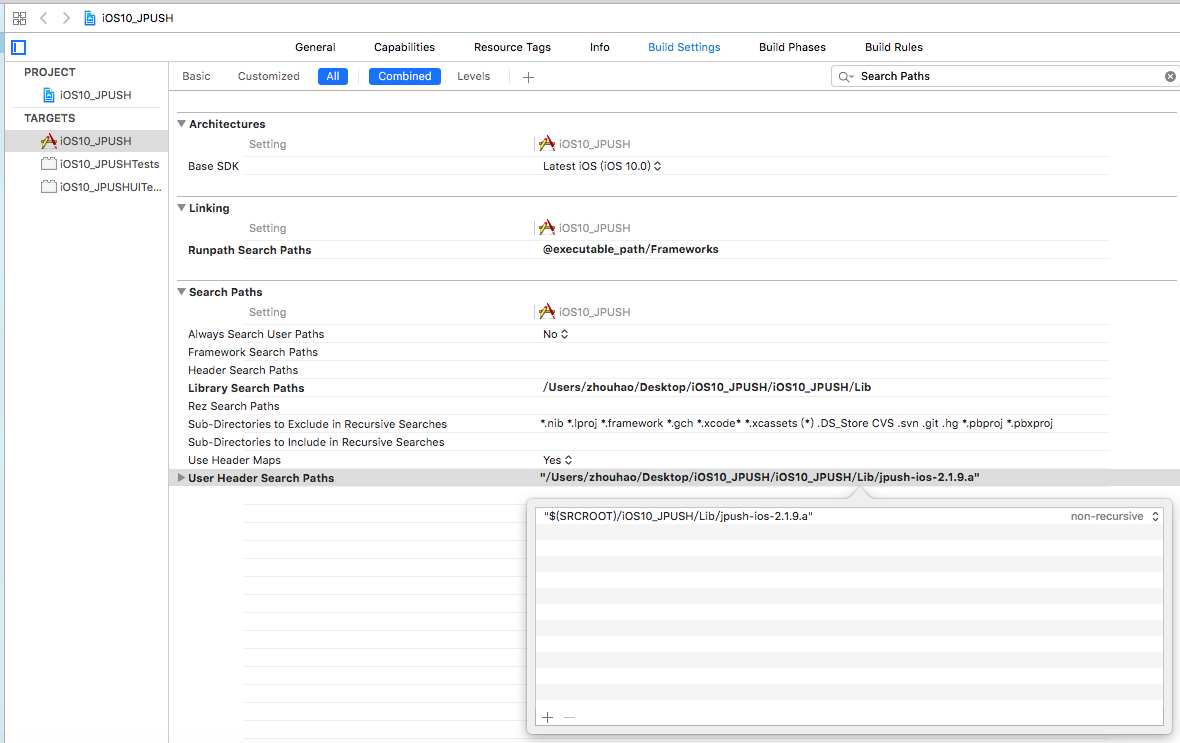1180x743 pixels.
Task: Select the All settings filter
Action: [x=333, y=76]
